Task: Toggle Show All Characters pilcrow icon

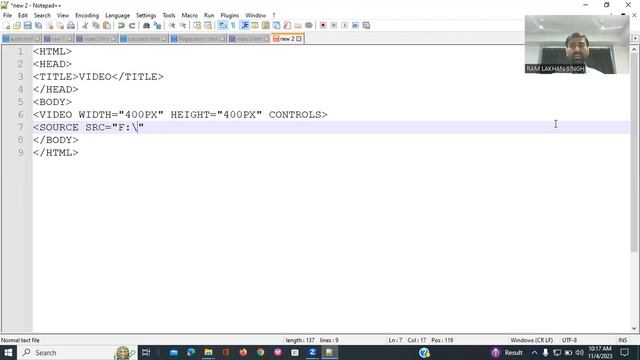Action: pyautogui.click(x=233, y=25)
